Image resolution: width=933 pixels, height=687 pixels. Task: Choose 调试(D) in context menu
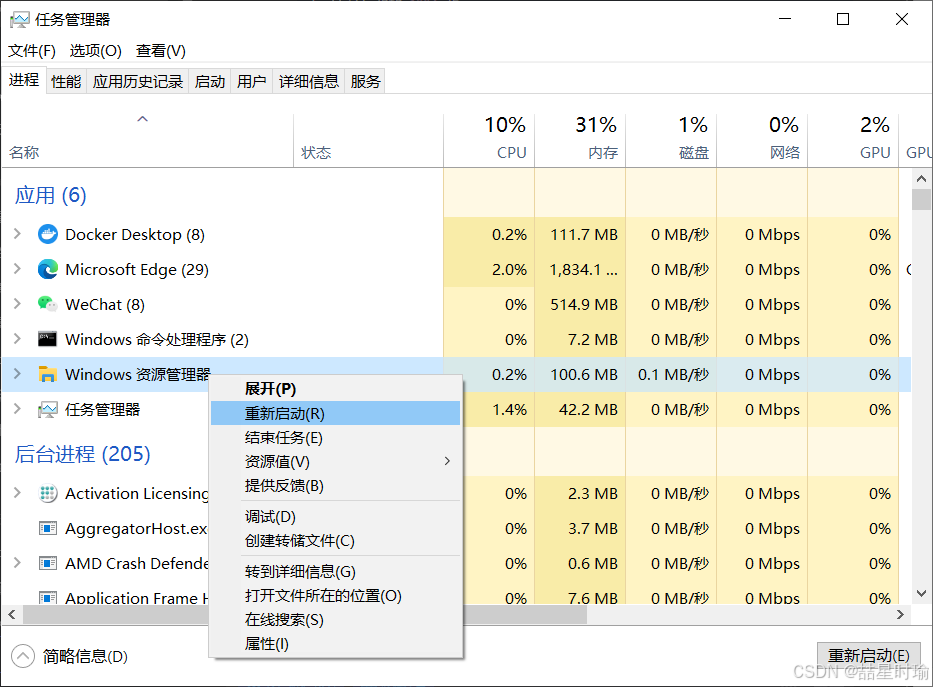click(336, 517)
